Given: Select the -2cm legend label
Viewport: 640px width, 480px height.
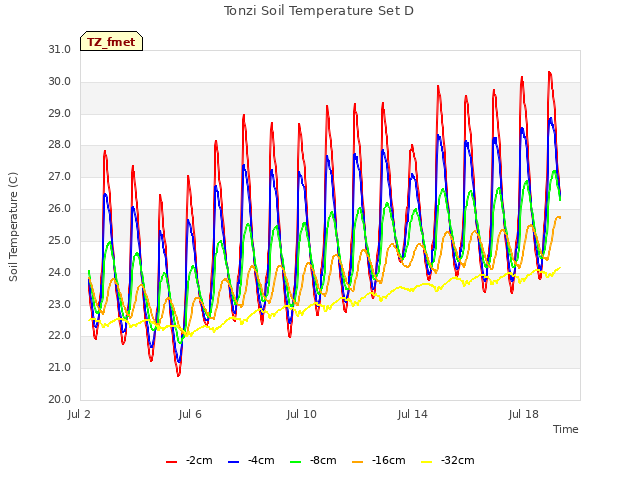Looking at the screenshot, I should pyautogui.click(x=199, y=460).
